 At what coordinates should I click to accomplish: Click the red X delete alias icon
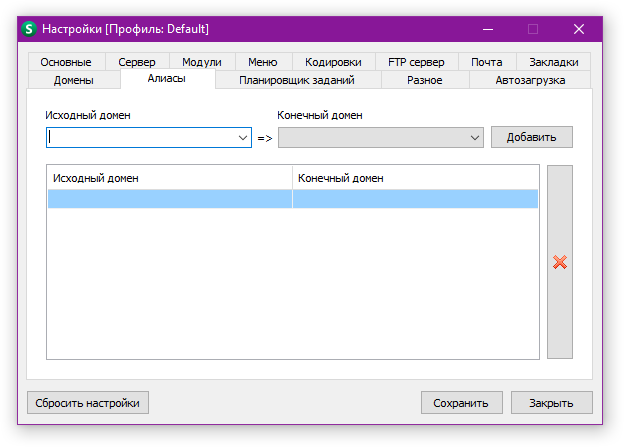560,262
